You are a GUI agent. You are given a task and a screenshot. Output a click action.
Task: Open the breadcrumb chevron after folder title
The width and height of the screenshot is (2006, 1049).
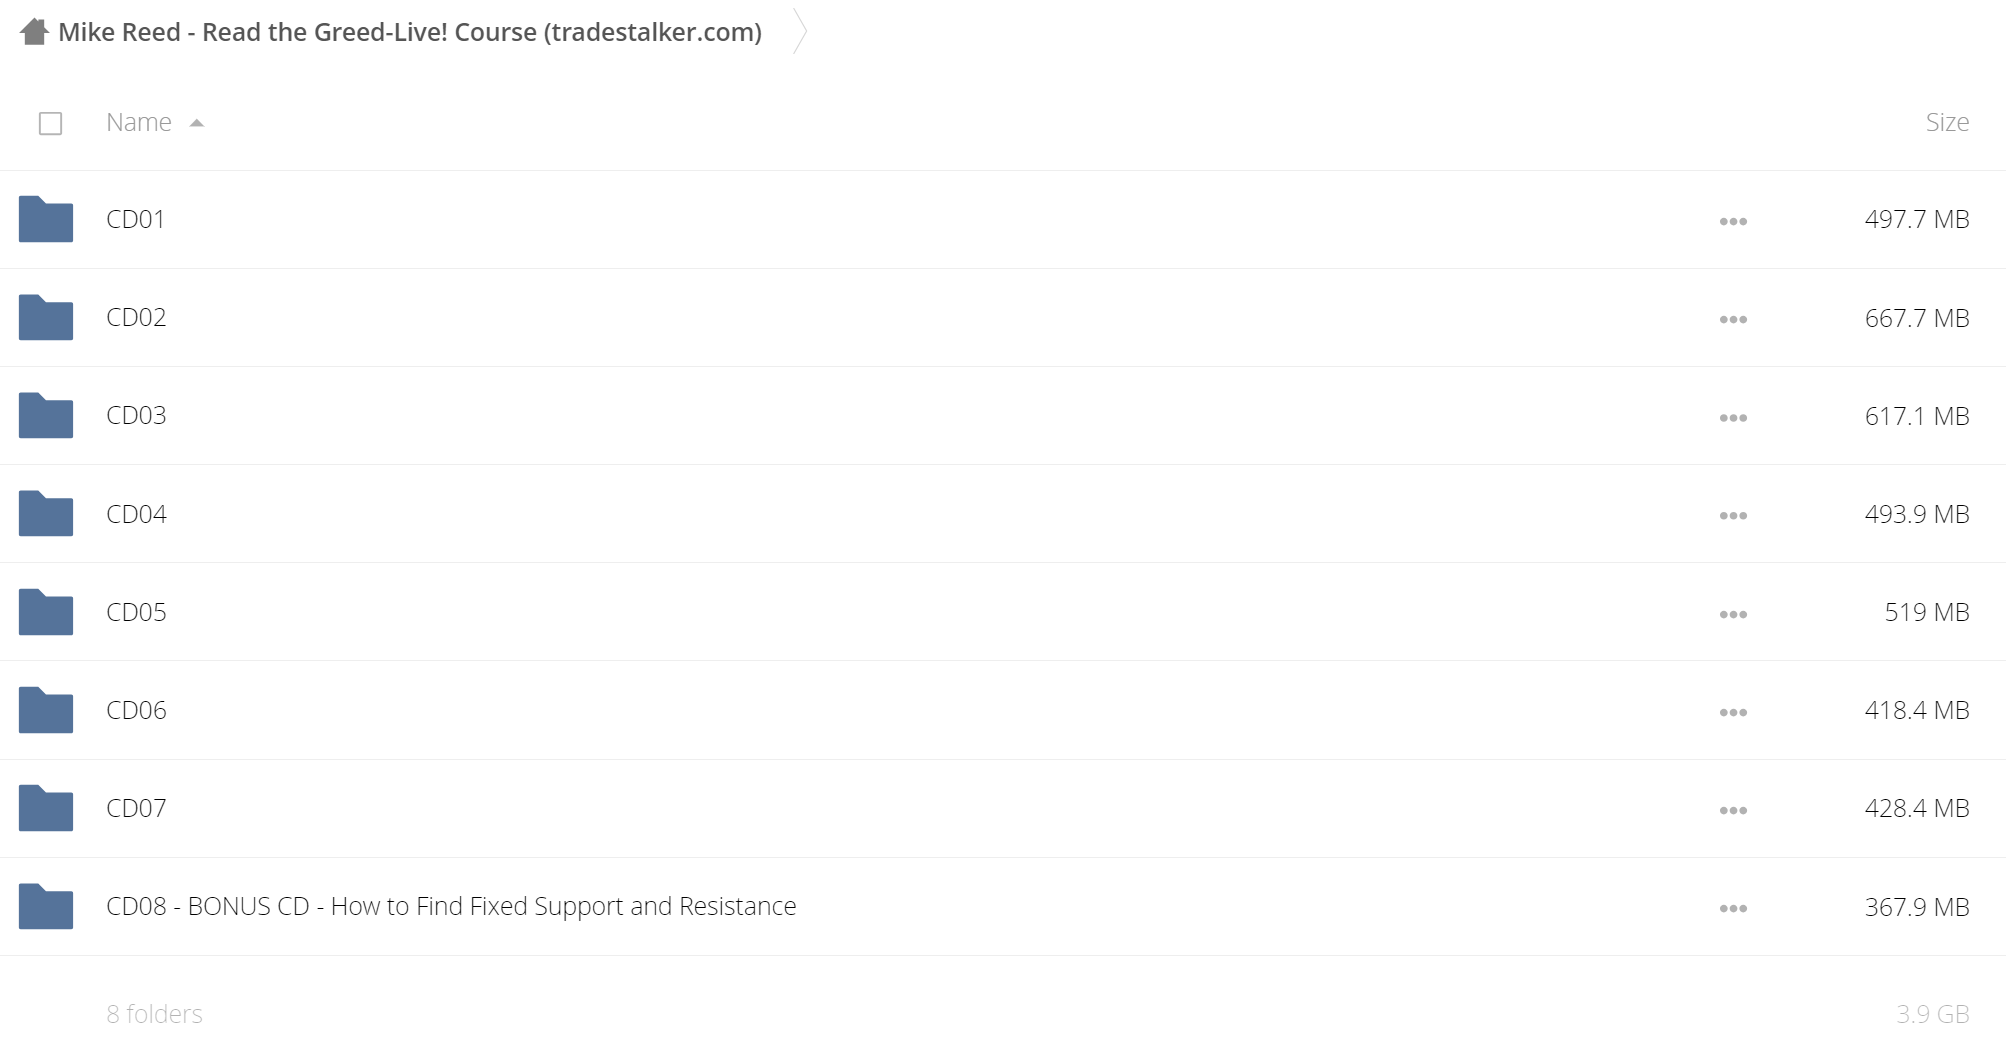pos(800,31)
